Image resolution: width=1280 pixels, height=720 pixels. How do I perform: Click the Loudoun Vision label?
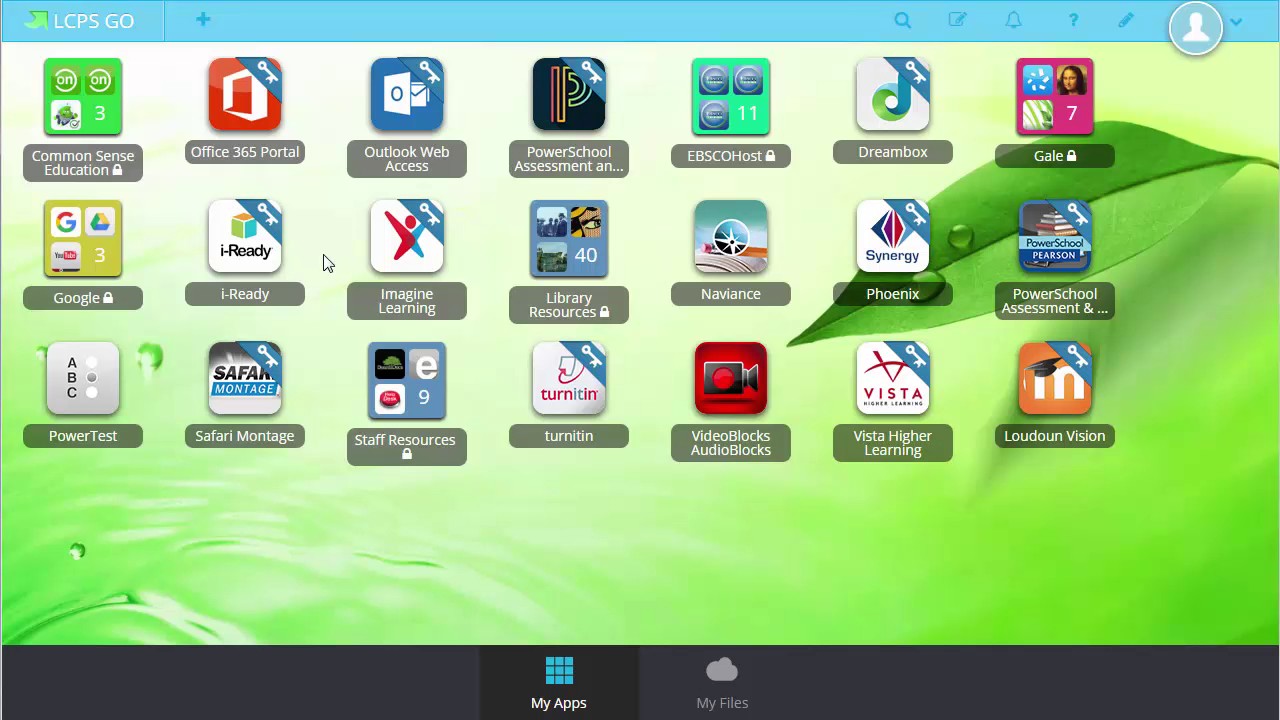pyautogui.click(x=1055, y=436)
